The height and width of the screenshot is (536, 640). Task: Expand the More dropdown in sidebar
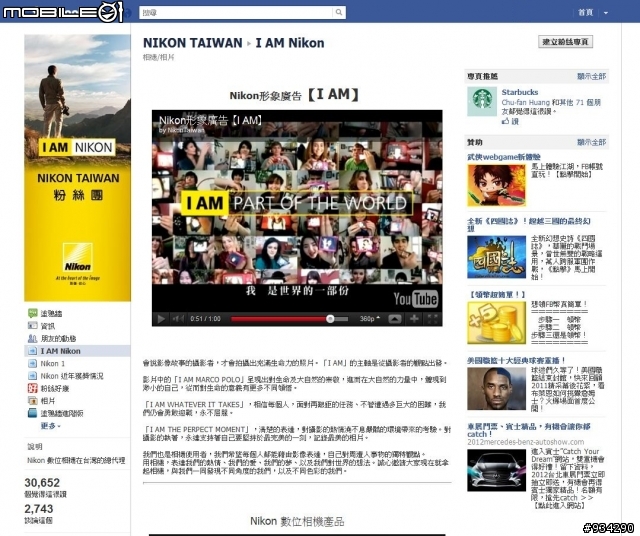coord(51,426)
